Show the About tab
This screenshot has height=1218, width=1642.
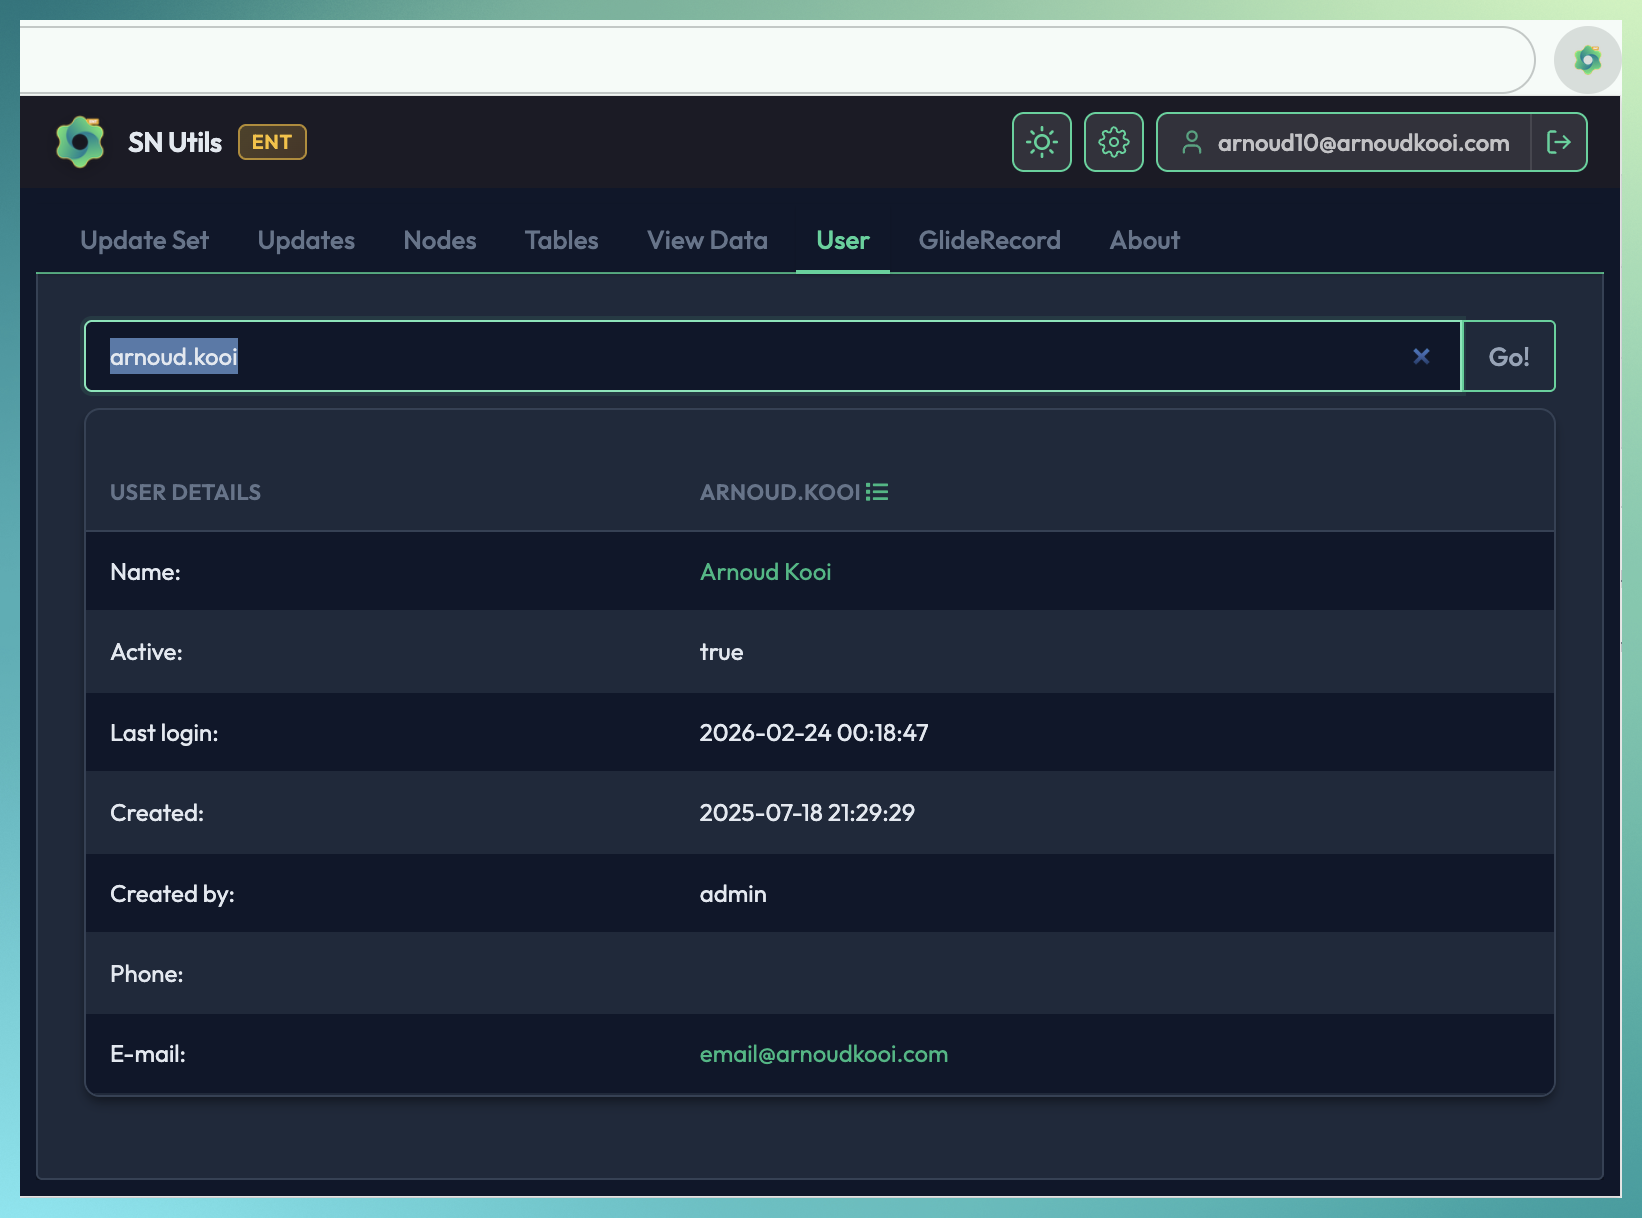click(1144, 240)
